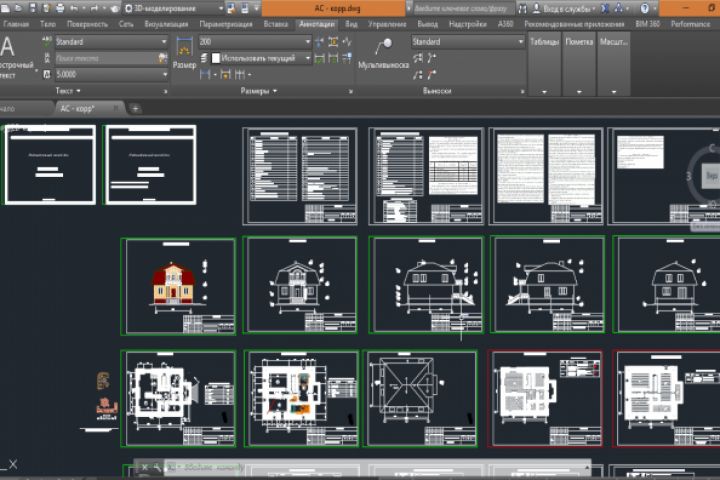This screenshot has width=720, height=480.
Task: Click the Save As icon
Action: point(46,8)
